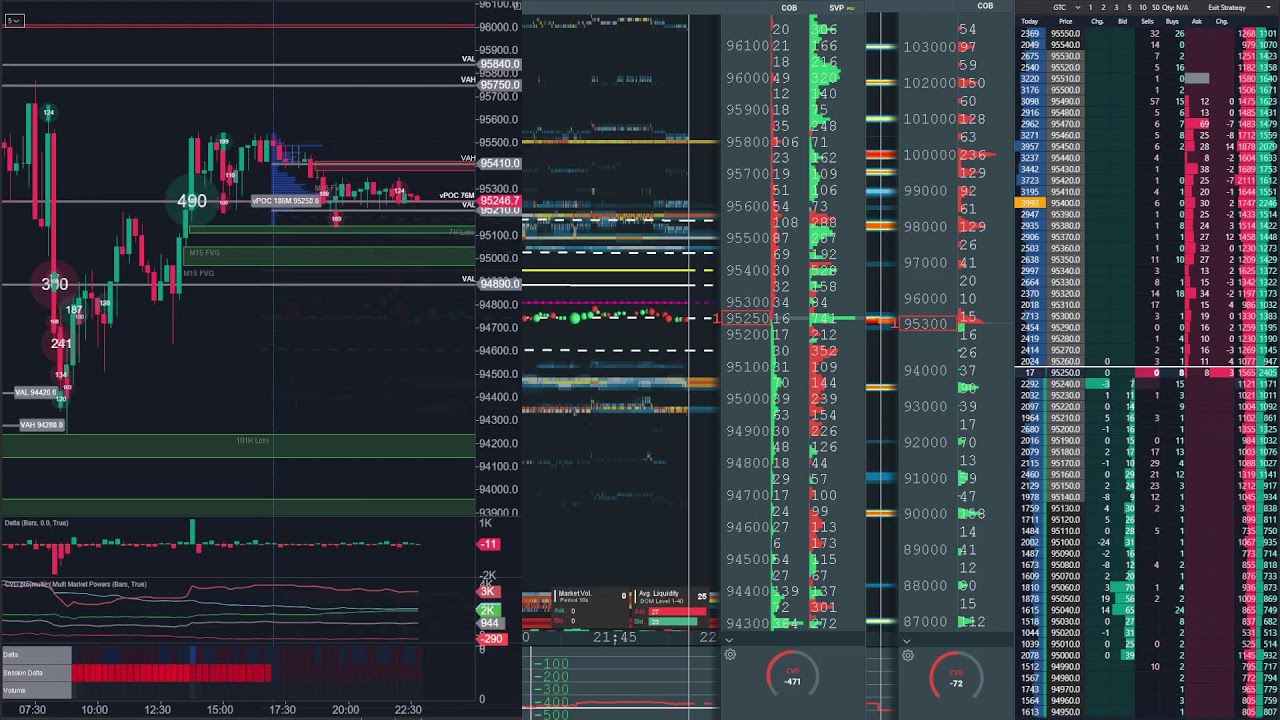Click the Bid column header in DOM

point(1123,21)
